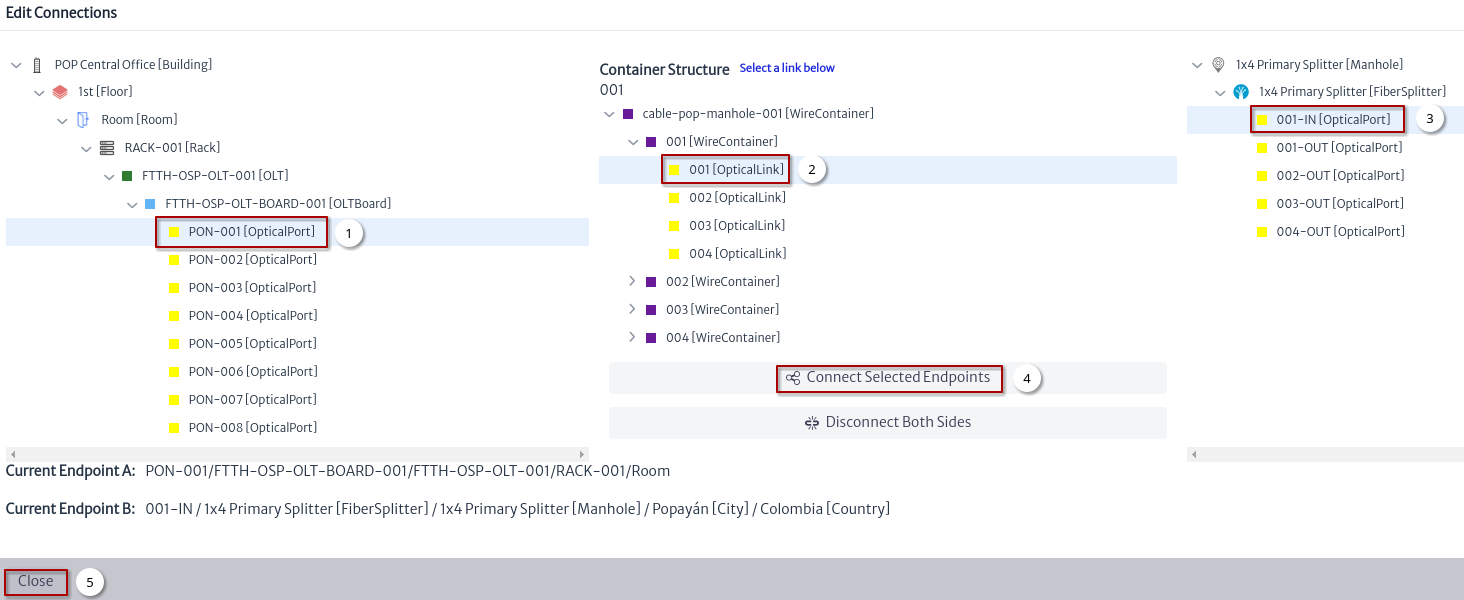Click the room door icon beside Room [Room]
This screenshot has height=600, width=1464.
pyautogui.click(x=84, y=120)
